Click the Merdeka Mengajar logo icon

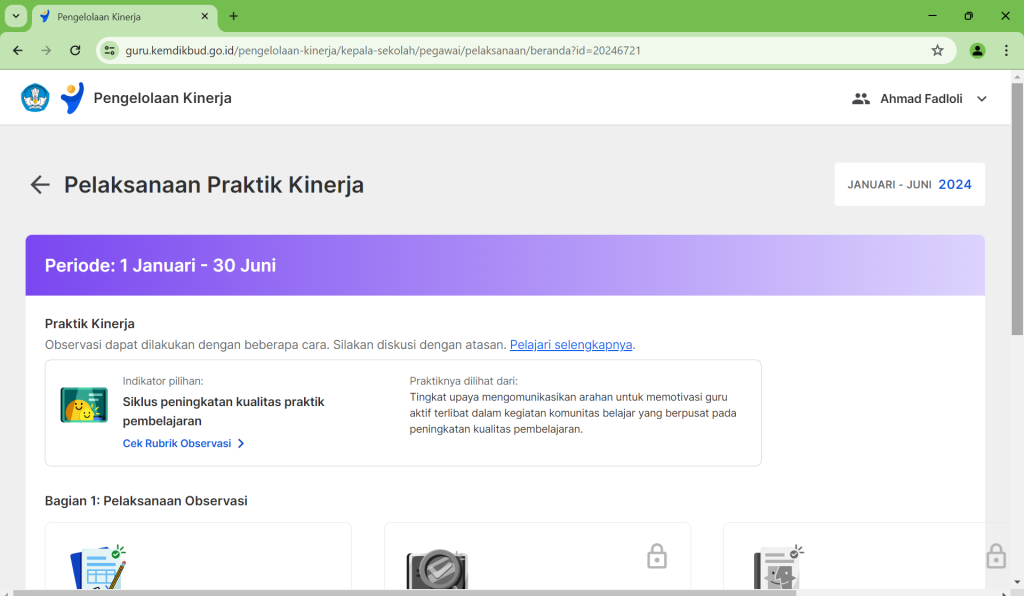pyautogui.click(x=72, y=98)
